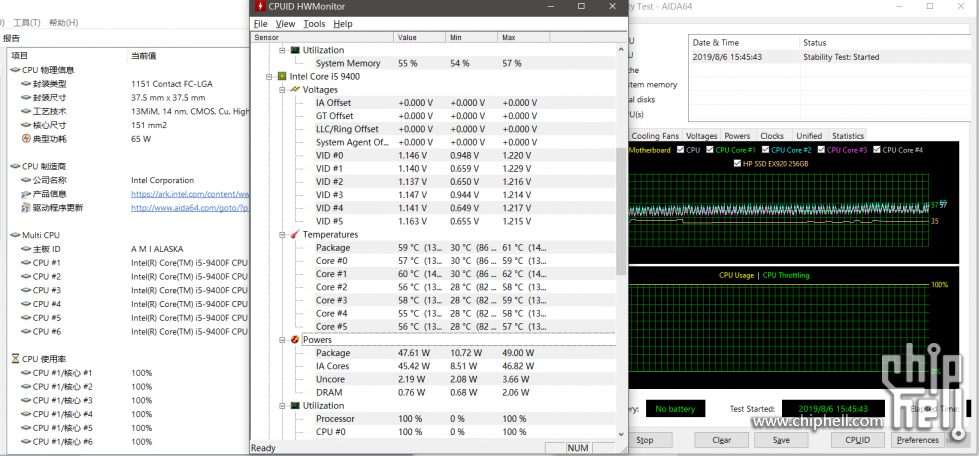Click the CPUID button in stability test
The image size is (979, 456).
click(858, 440)
